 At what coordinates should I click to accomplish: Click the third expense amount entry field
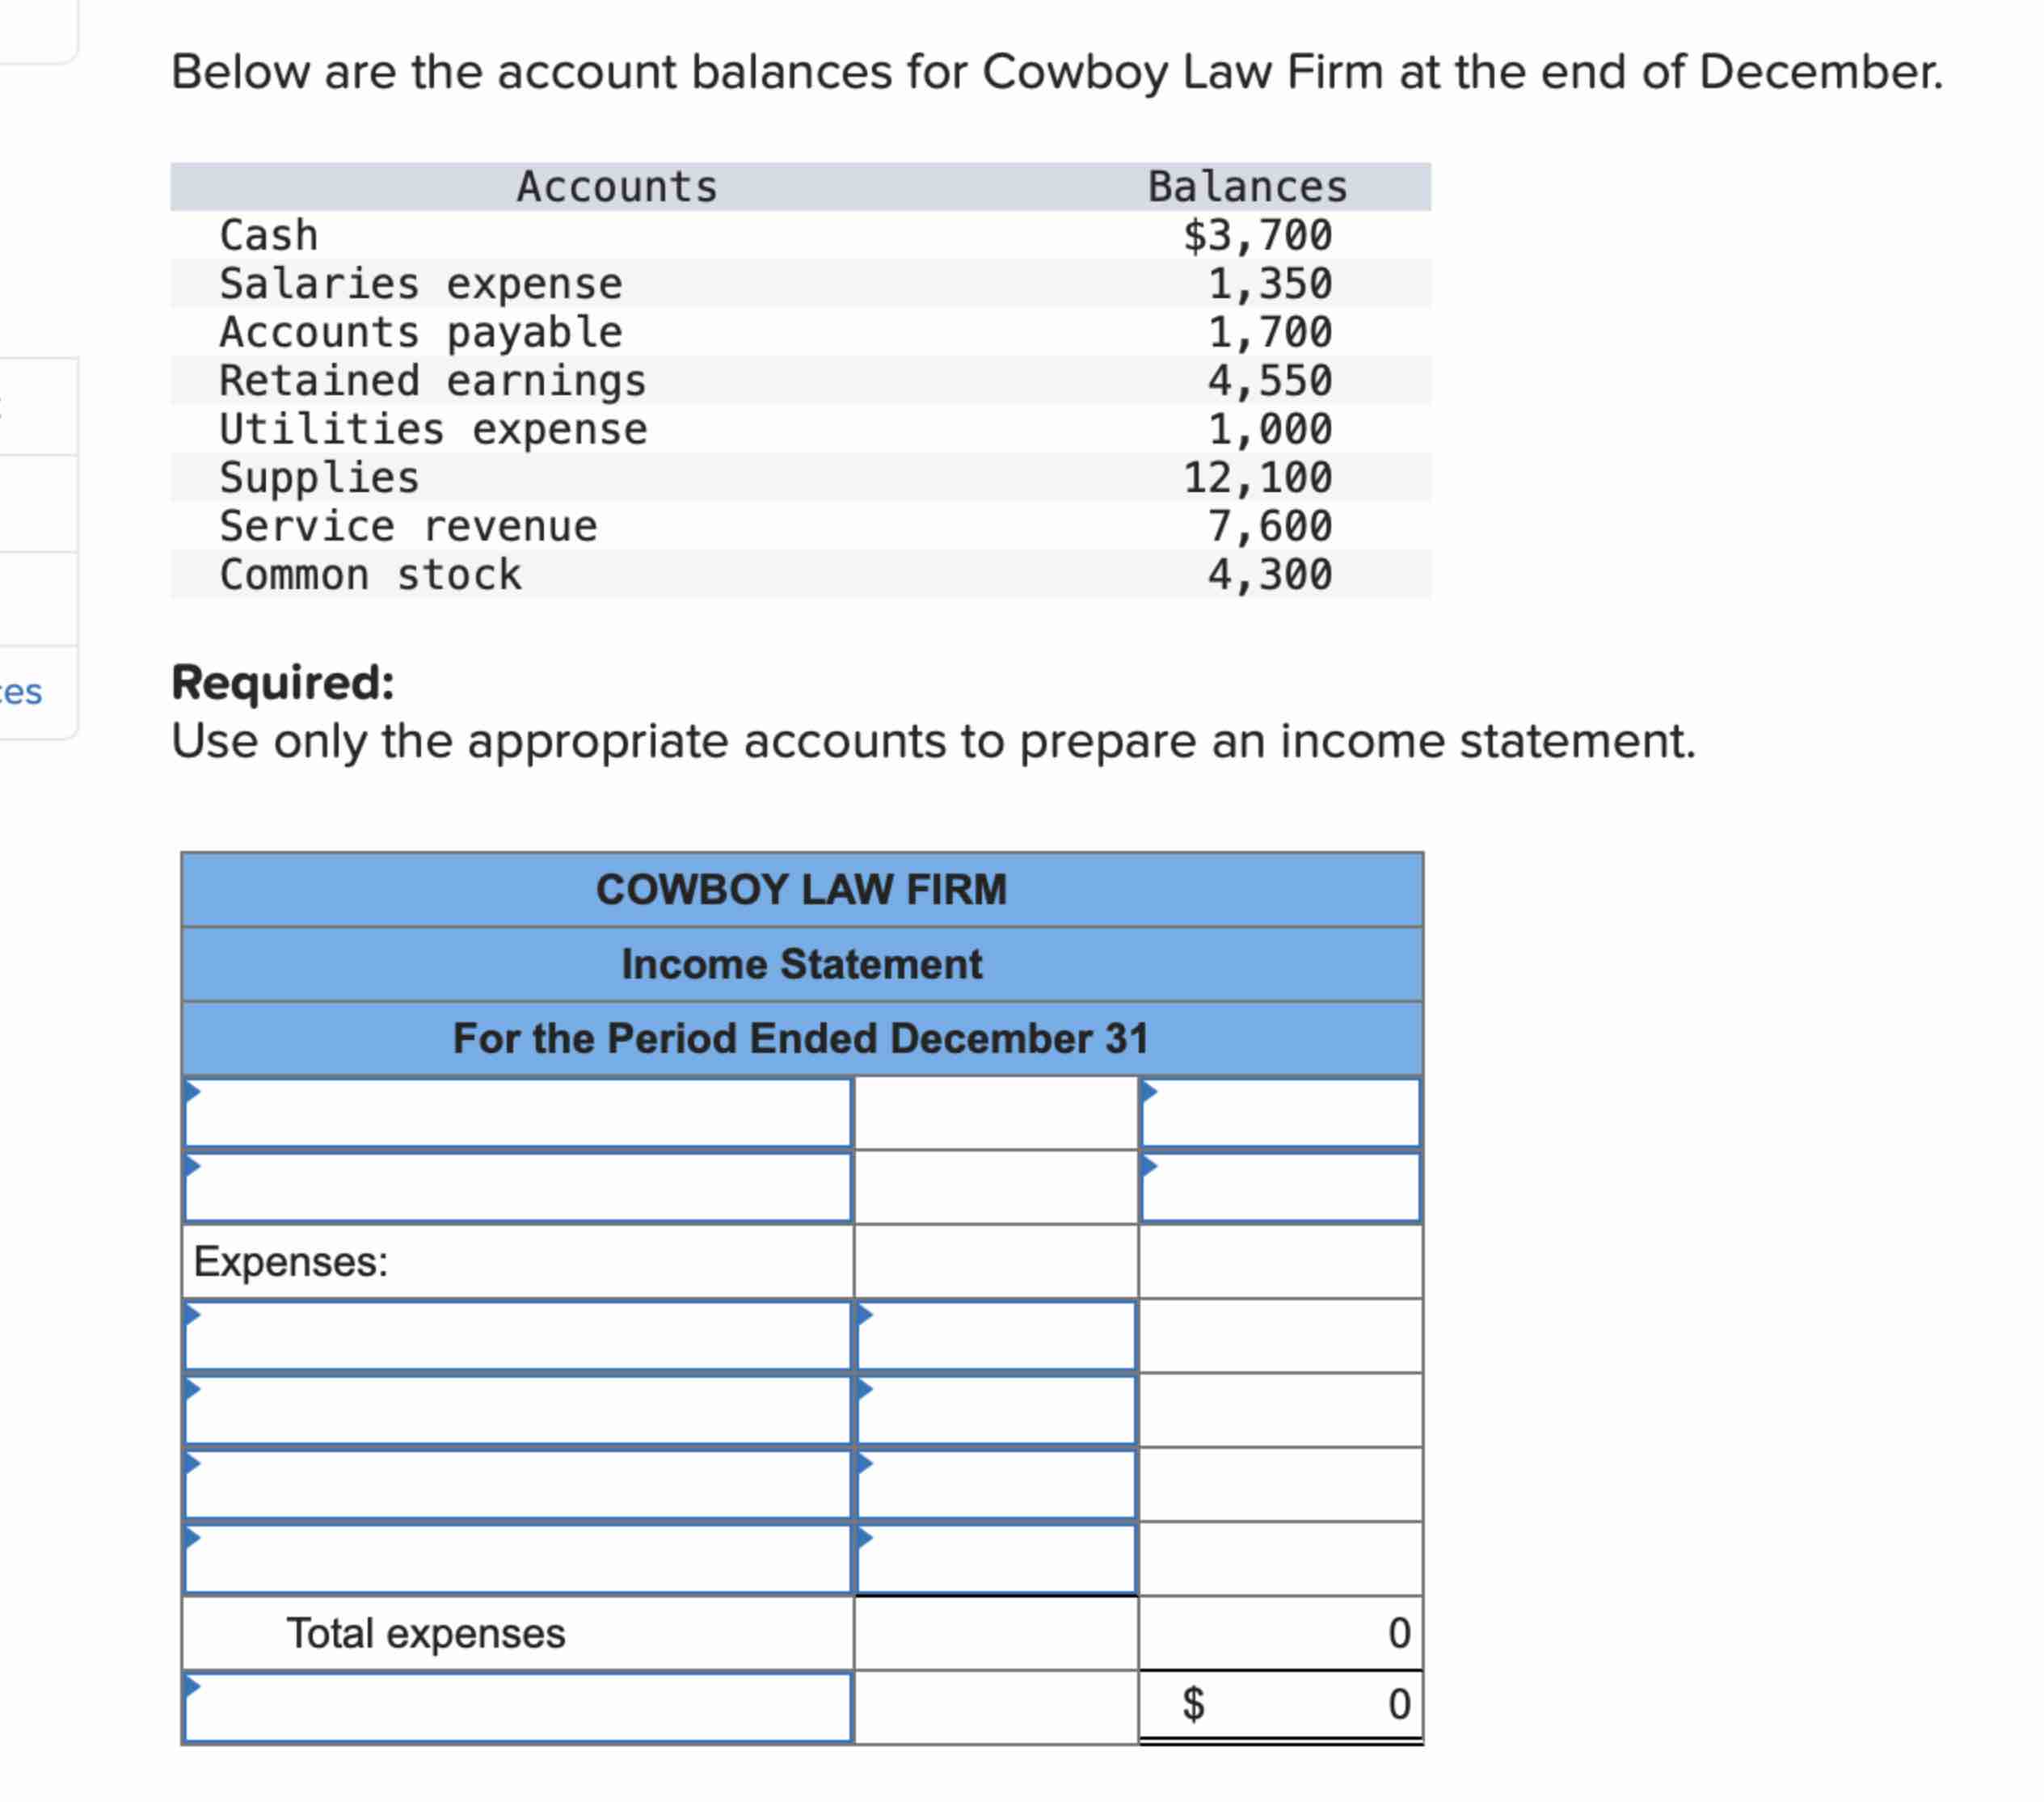pos(995,1488)
